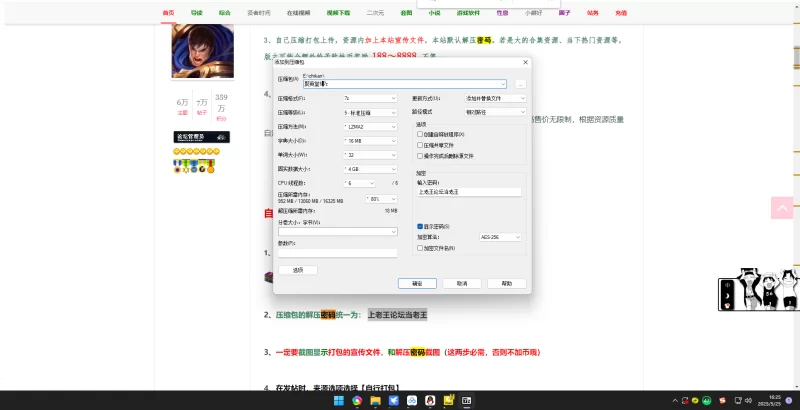Open memory usage dropdown showing 80%
Image resolution: width=800 pixels, height=410 pixels.
[382, 199]
